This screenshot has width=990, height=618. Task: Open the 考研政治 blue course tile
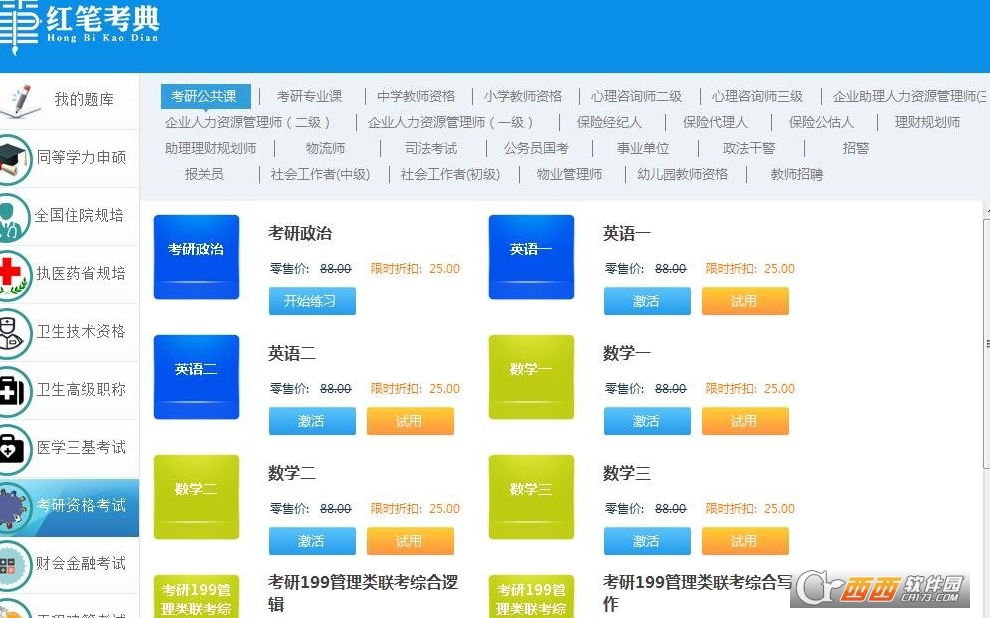[x=196, y=256]
